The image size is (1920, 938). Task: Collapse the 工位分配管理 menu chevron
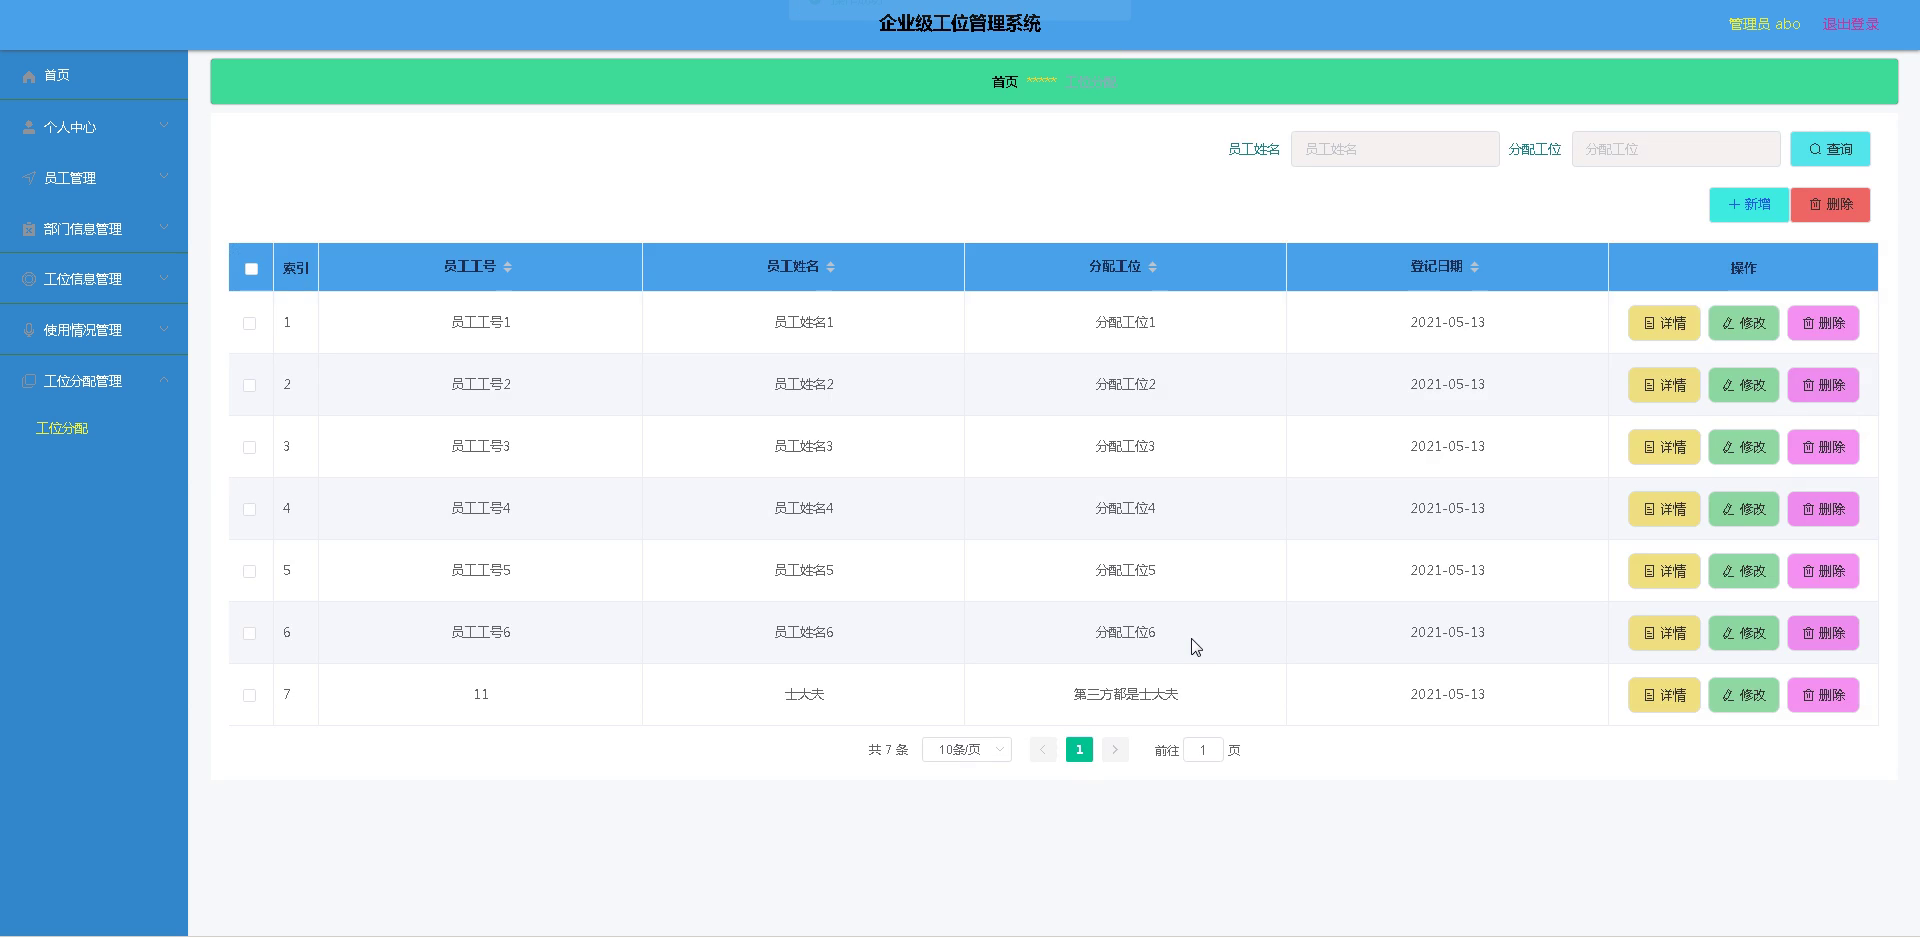(164, 380)
